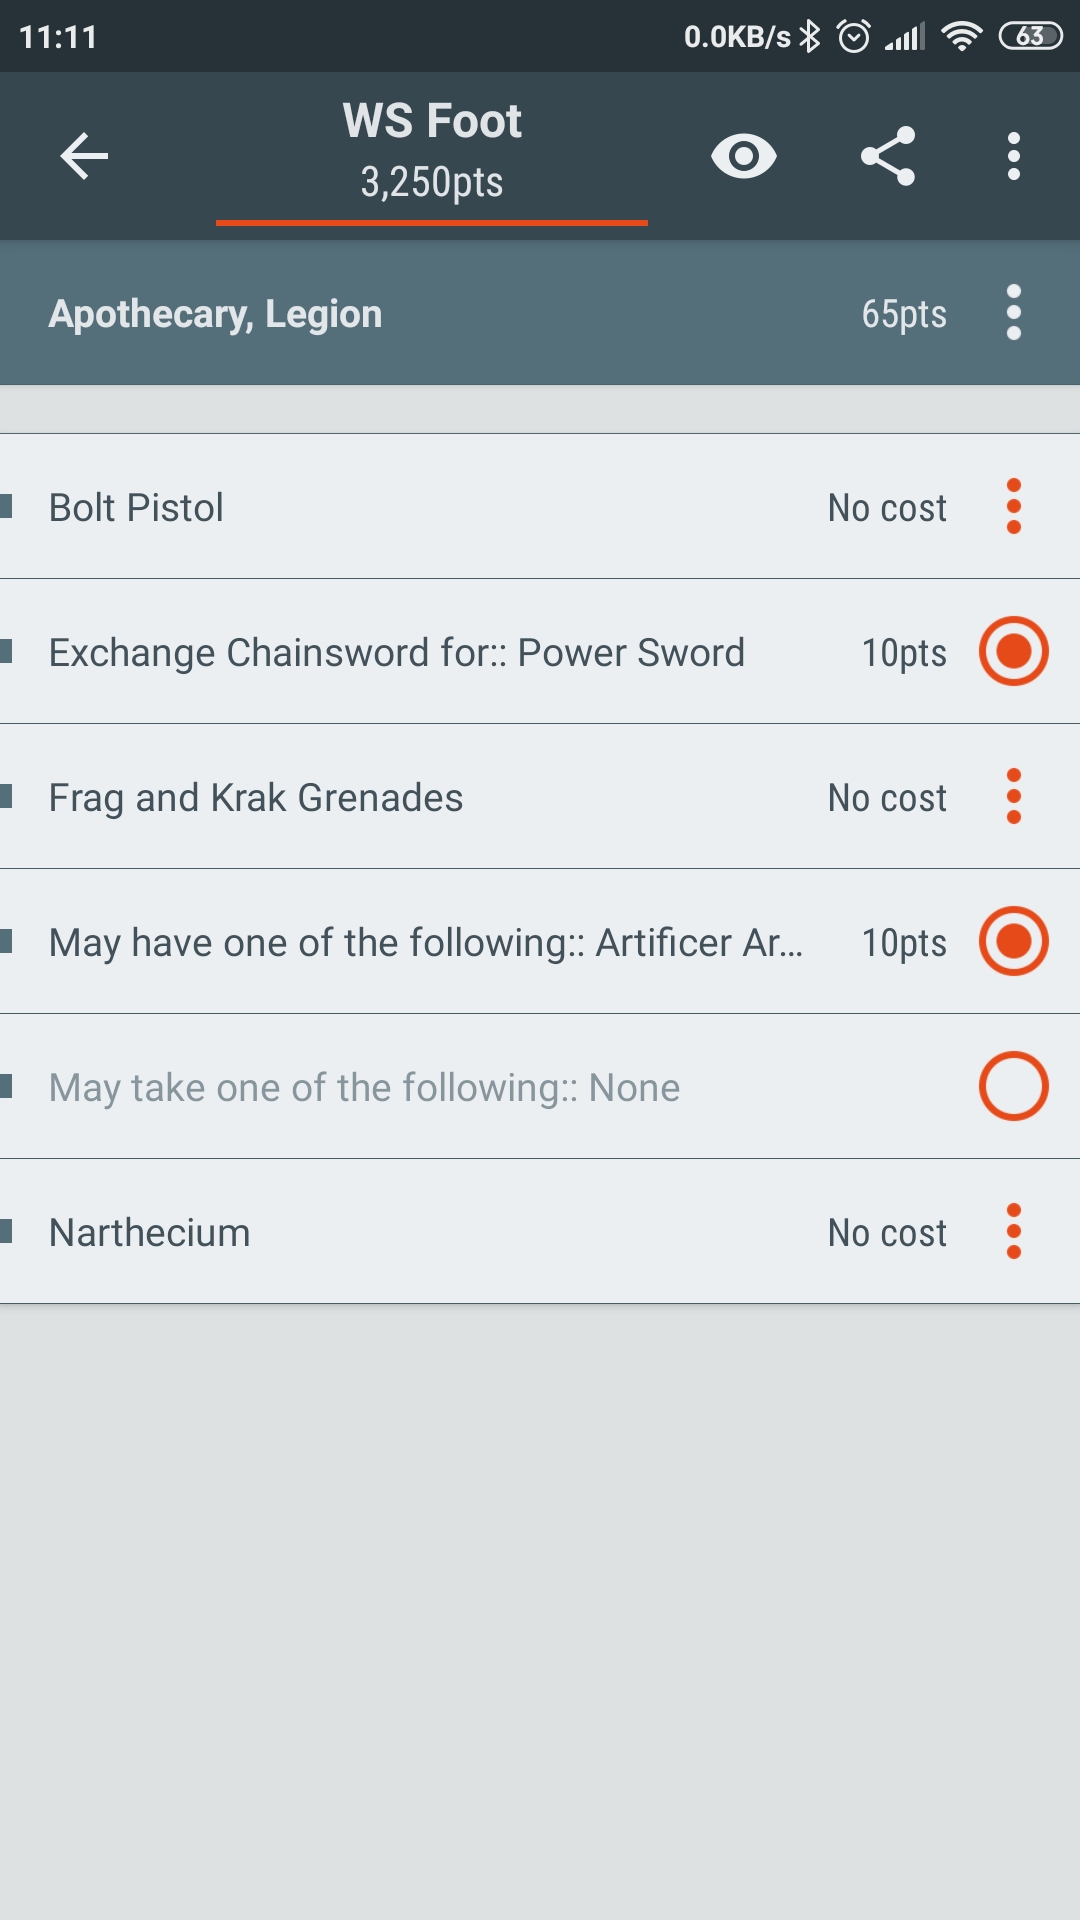Image resolution: width=1080 pixels, height=1920 pixels.
Task: Enable the 'May take one of the following' option
Action: 1013,1087
